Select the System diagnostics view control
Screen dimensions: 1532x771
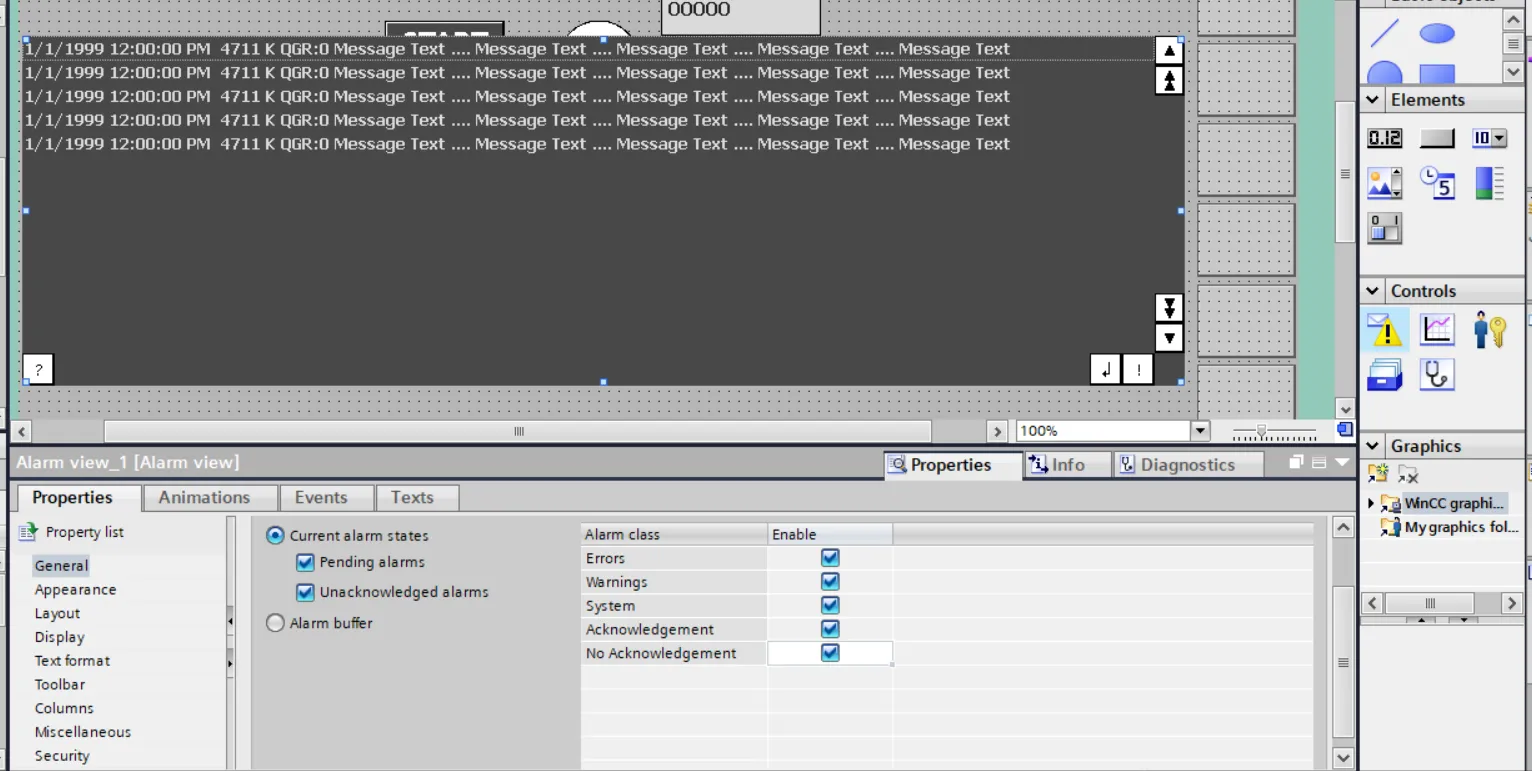(1437, 374)
